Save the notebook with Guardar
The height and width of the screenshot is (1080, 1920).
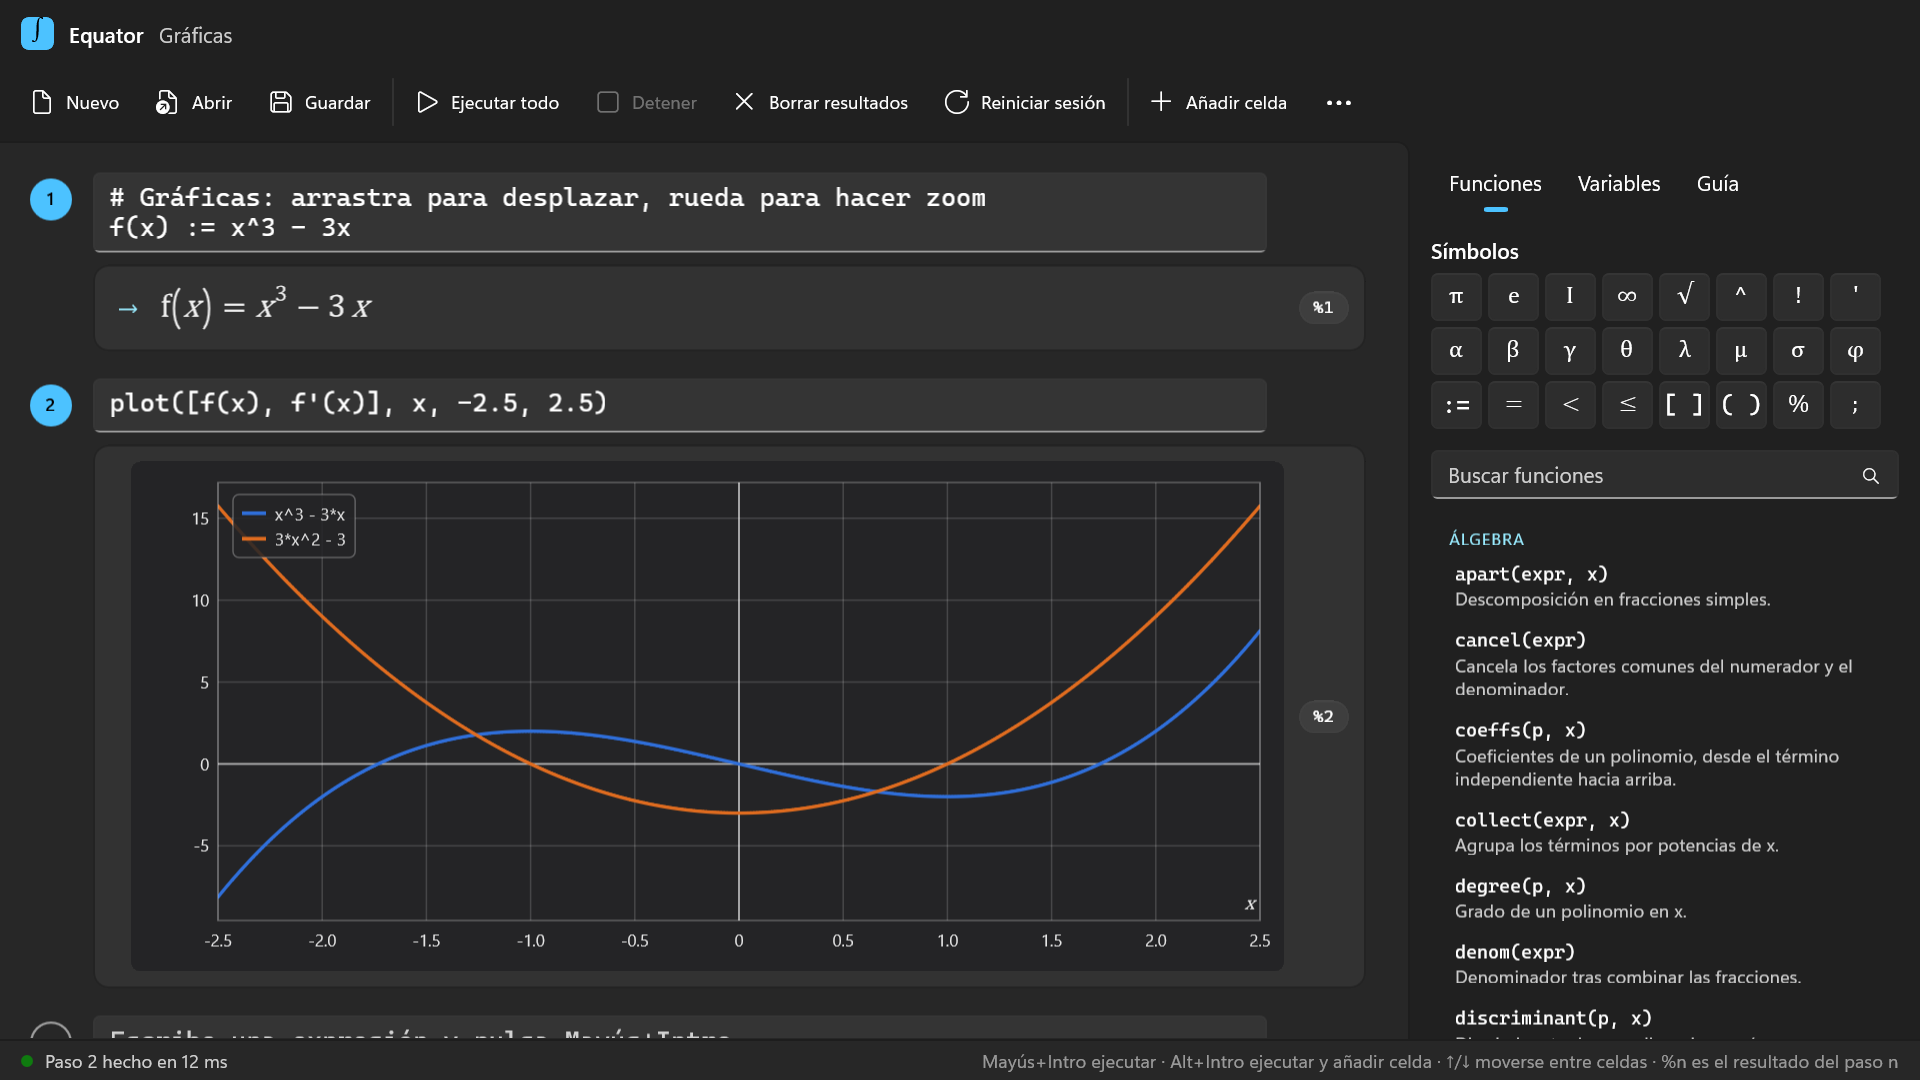pyautogui.click(x=320, y=102)
